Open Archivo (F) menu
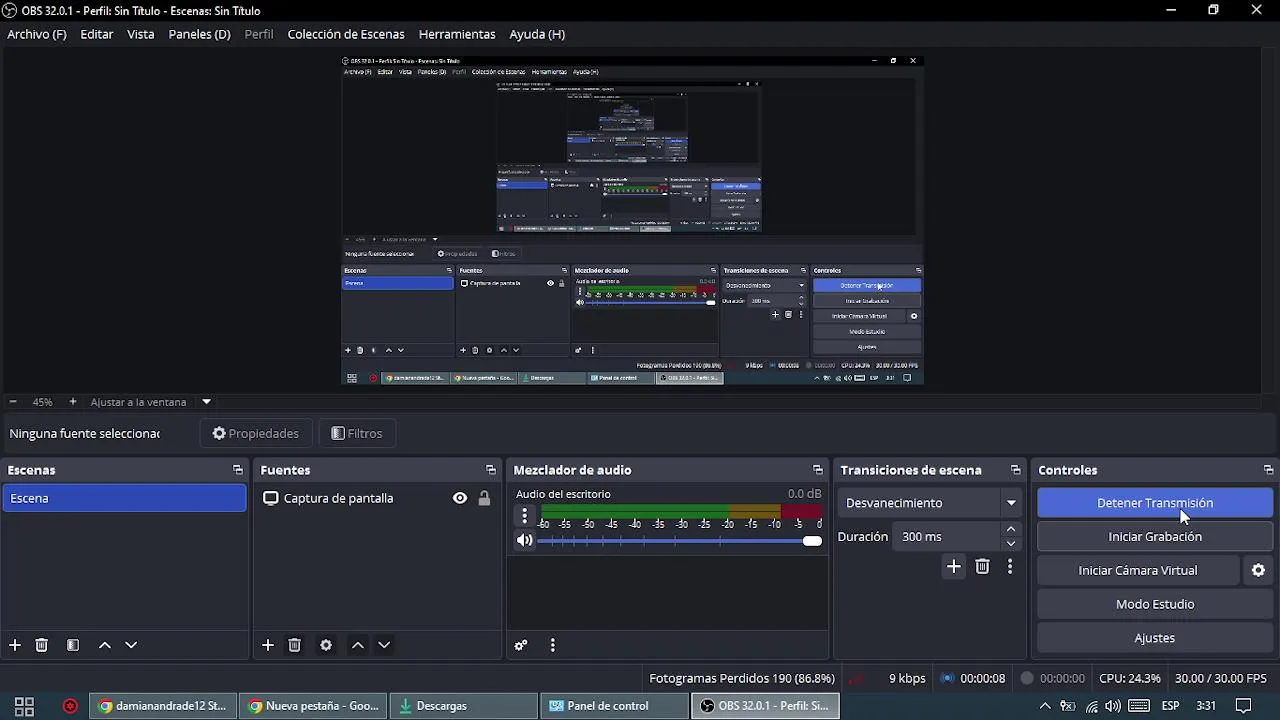 [37, 34]
